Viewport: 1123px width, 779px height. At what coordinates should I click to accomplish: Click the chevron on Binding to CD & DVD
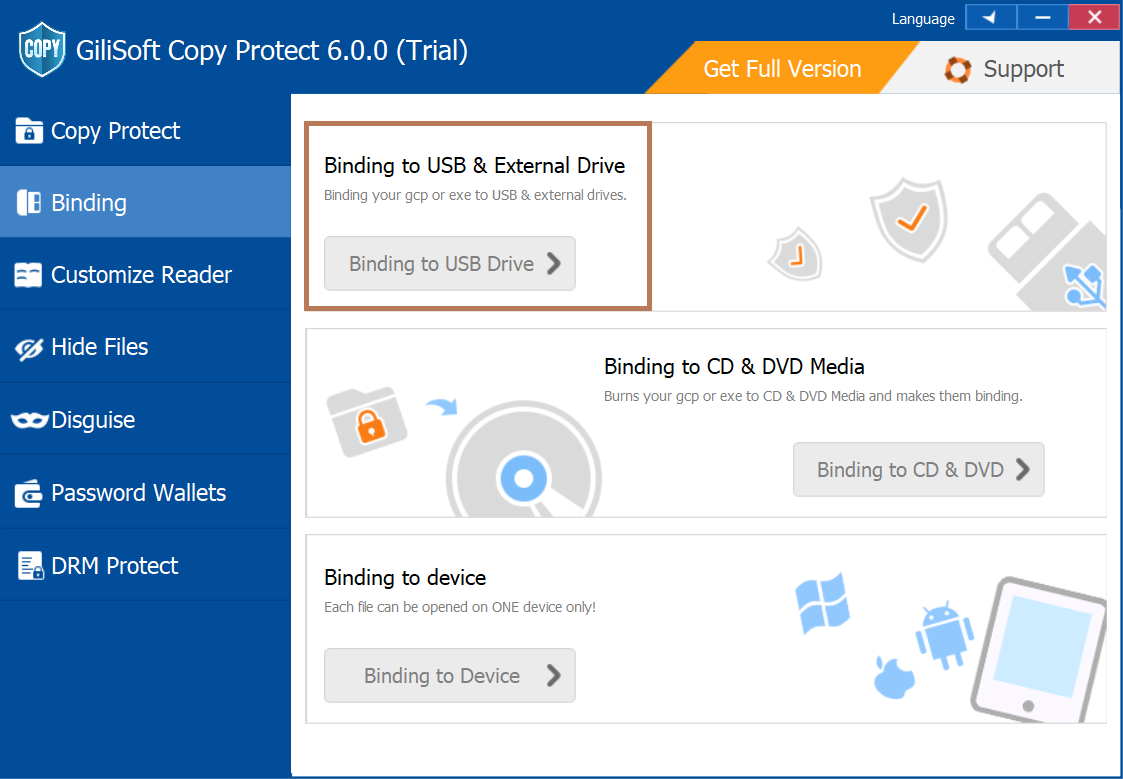click(x=1023, y=470)
